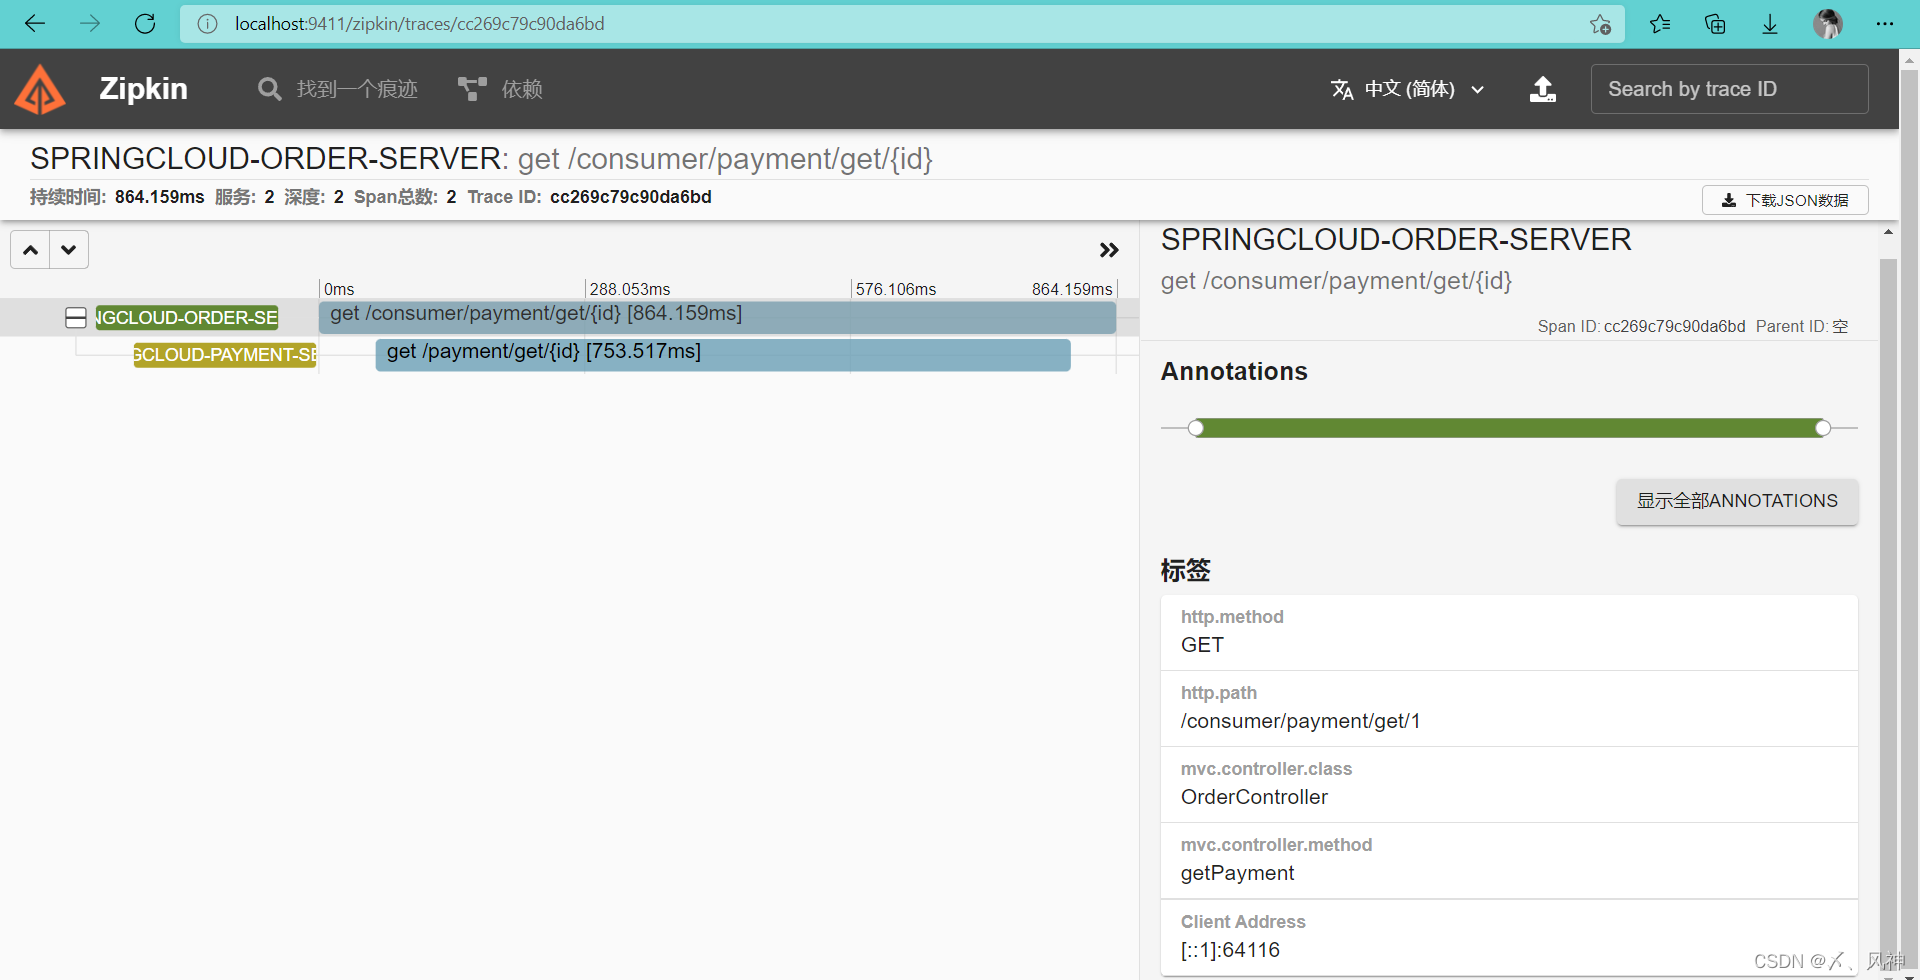Viewport: 1920px width, 980px height.
Task: Open the 中文 (简体) language dropdown
Action: point(1408,89)
